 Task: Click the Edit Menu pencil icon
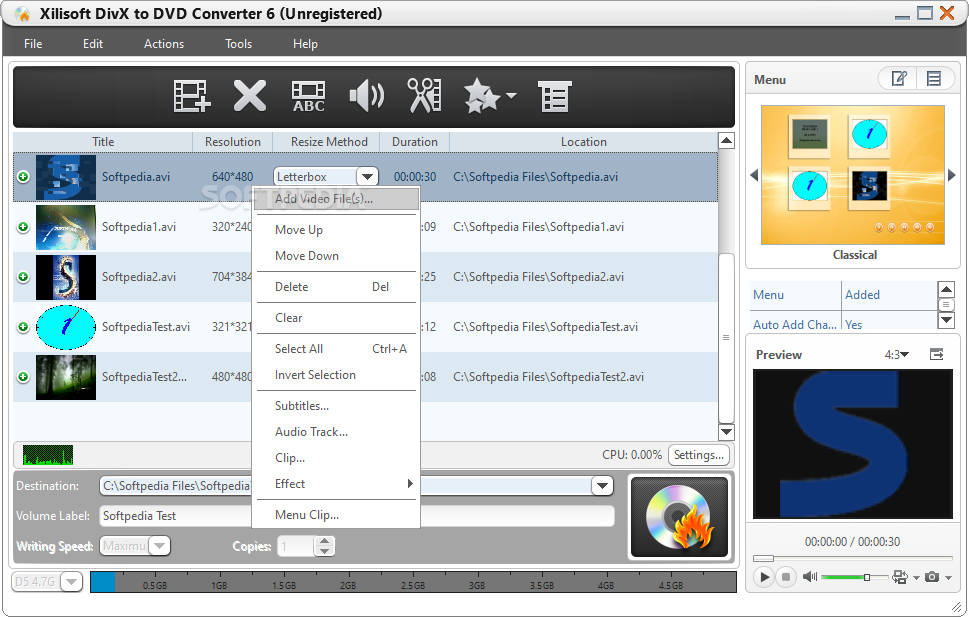[x=899, y=79]
